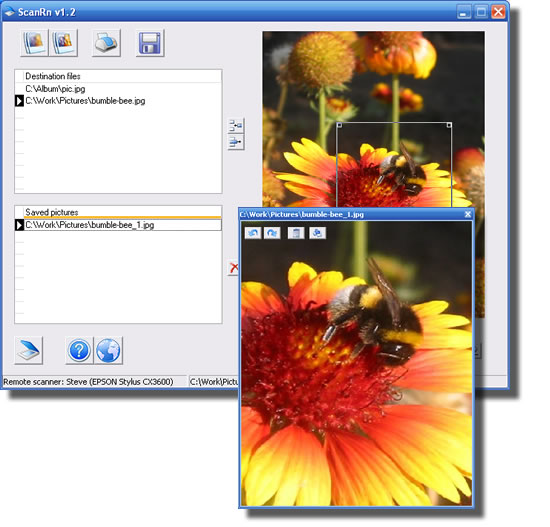Screen dimensions: 550x527
Task: Rotate preview image clockwise
Action: [x=272, y=233]
